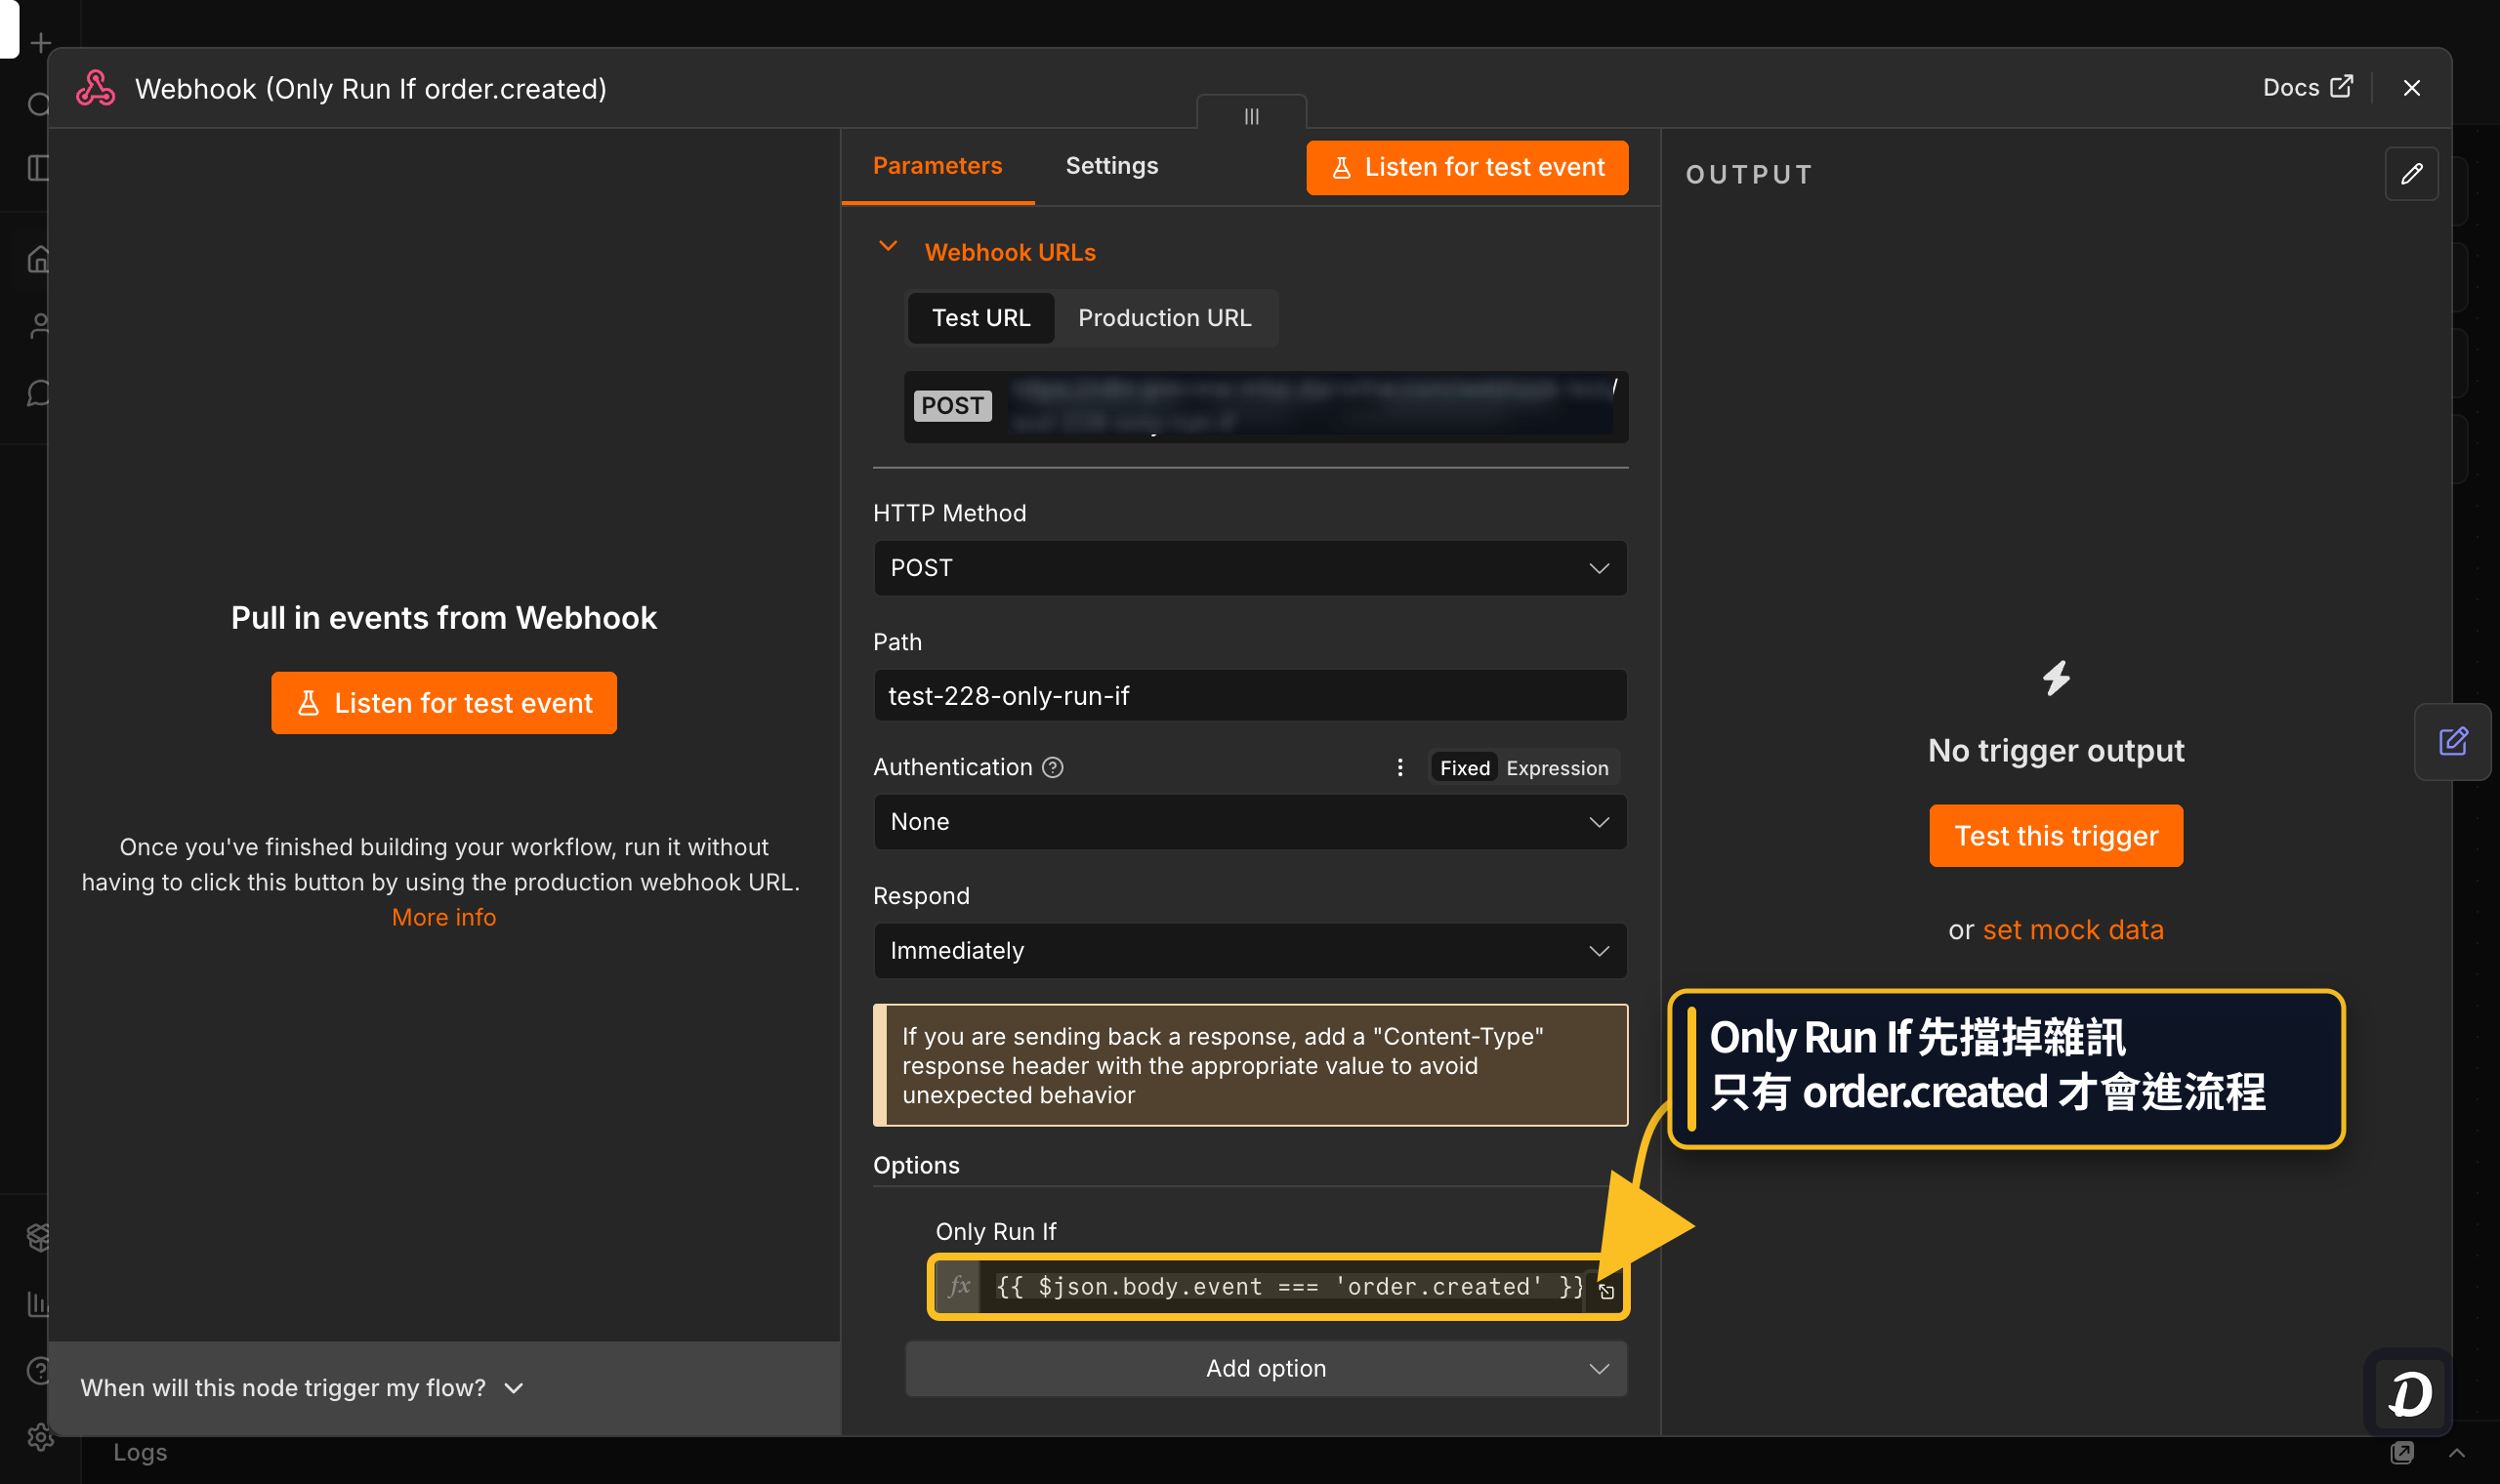Click the pencil edit icon in Output panel
2500x1484 pixels.
[2411, 174]
